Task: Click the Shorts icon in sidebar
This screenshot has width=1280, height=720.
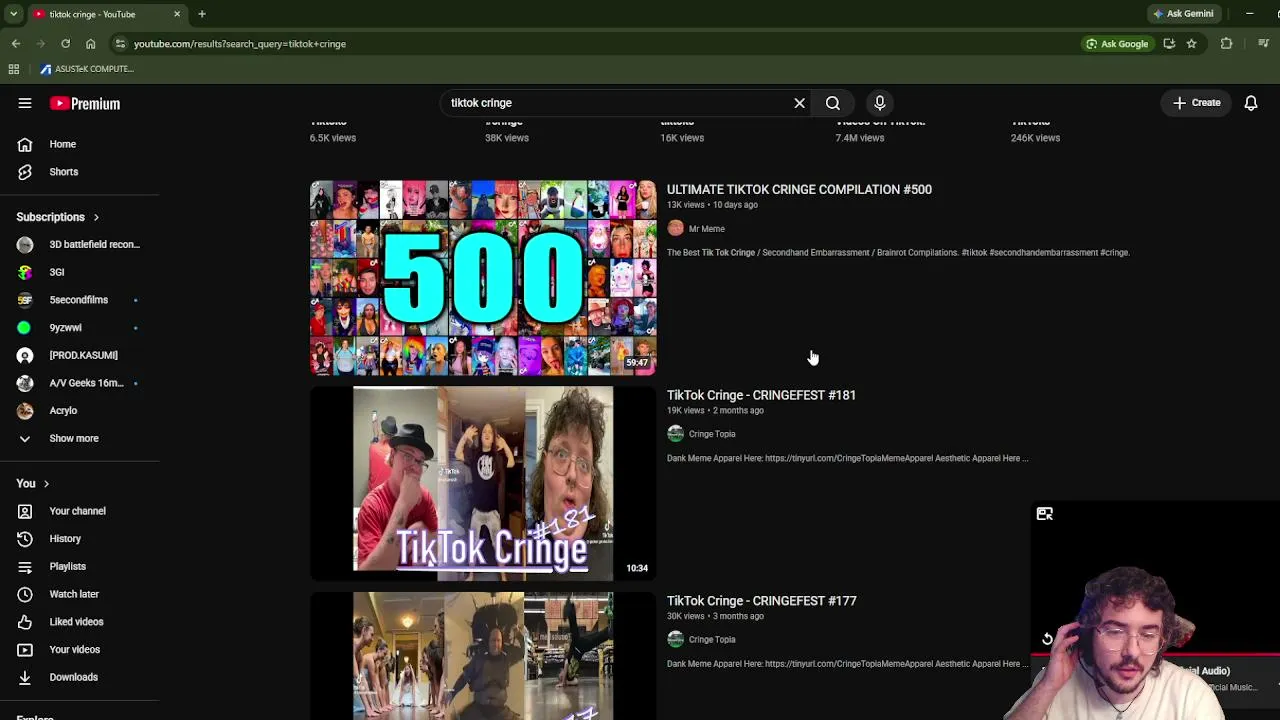Action: tap(25, 172)
